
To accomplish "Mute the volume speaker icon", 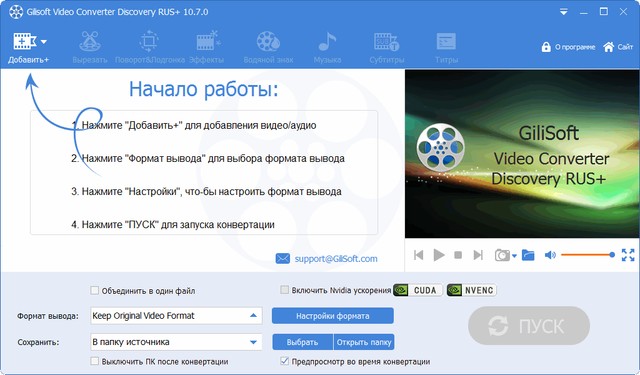I will (x=550, y=255).
